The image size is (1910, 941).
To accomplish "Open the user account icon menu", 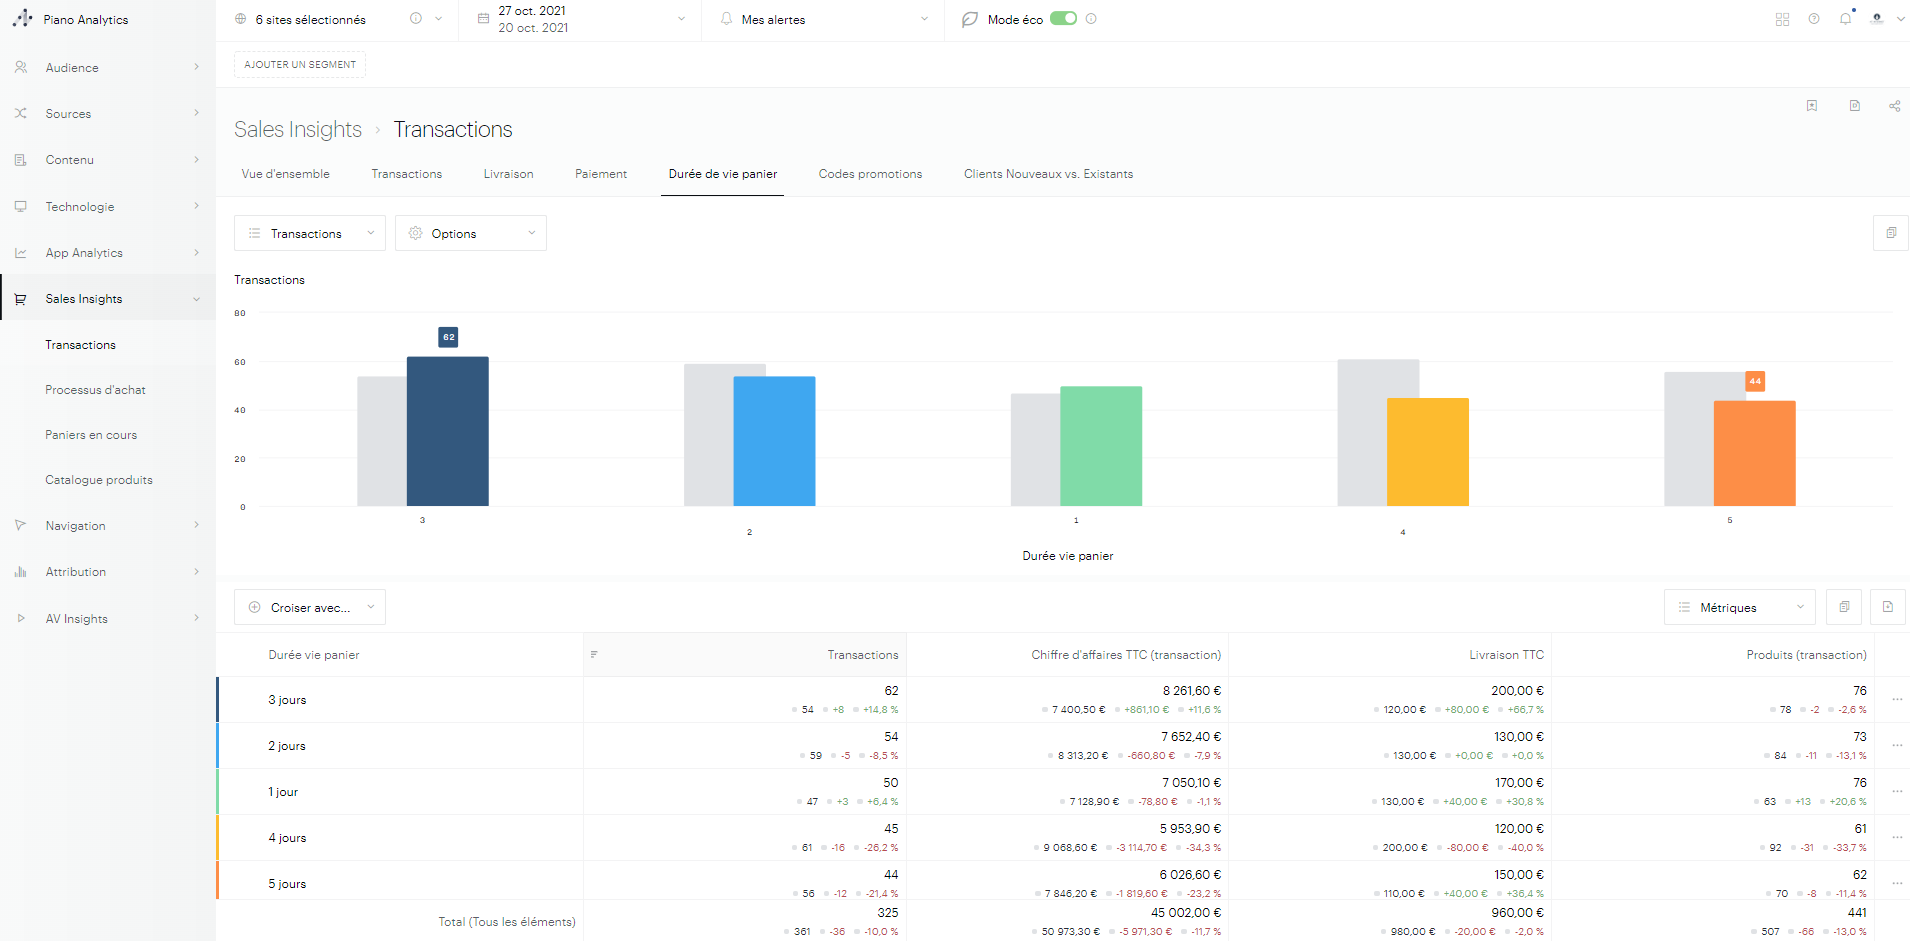I will [x=1877, y=19].
